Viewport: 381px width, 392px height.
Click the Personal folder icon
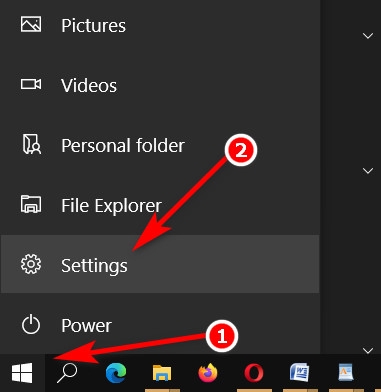coord(31,144)
